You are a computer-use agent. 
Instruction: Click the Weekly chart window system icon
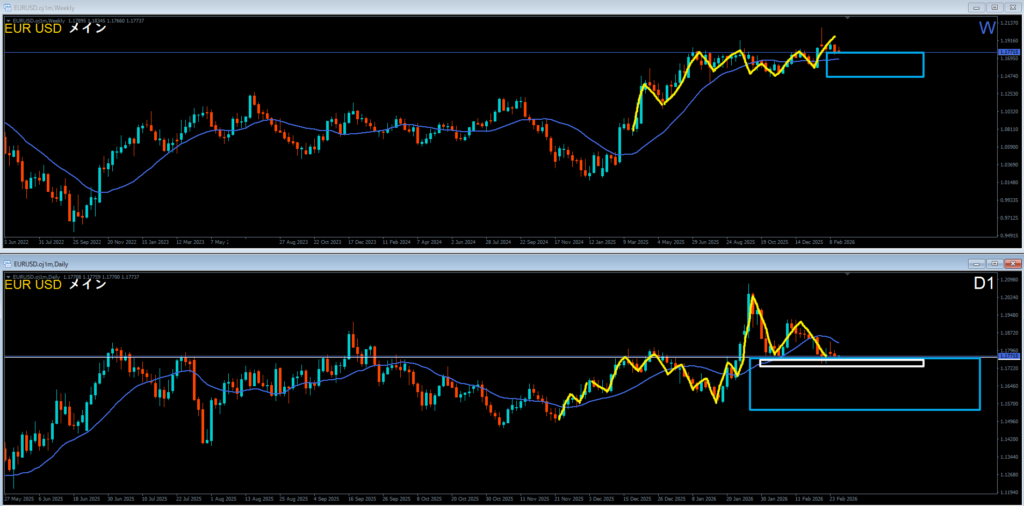pos(9,7)
